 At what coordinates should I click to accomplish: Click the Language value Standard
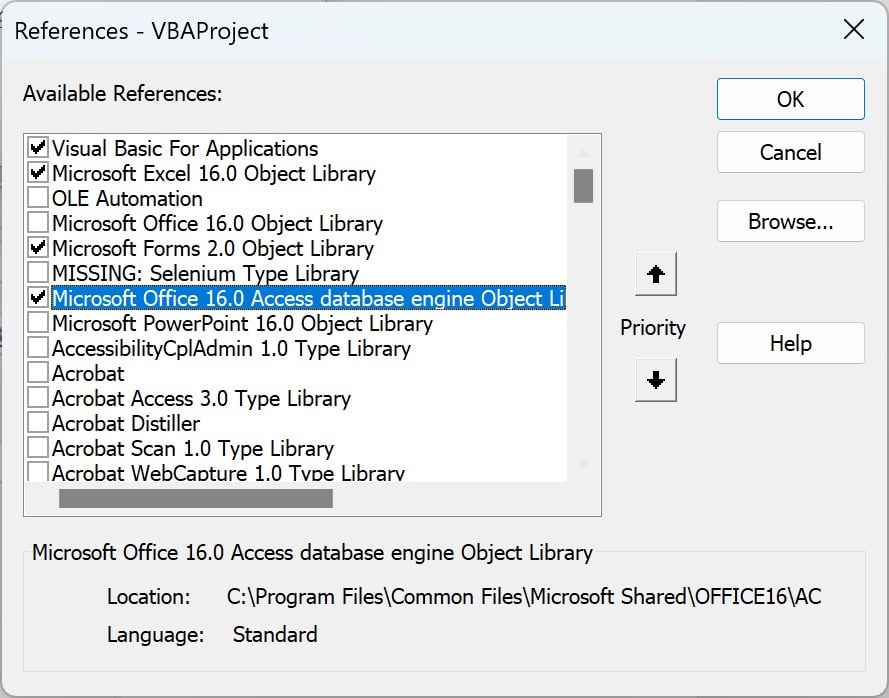(275, 634)
